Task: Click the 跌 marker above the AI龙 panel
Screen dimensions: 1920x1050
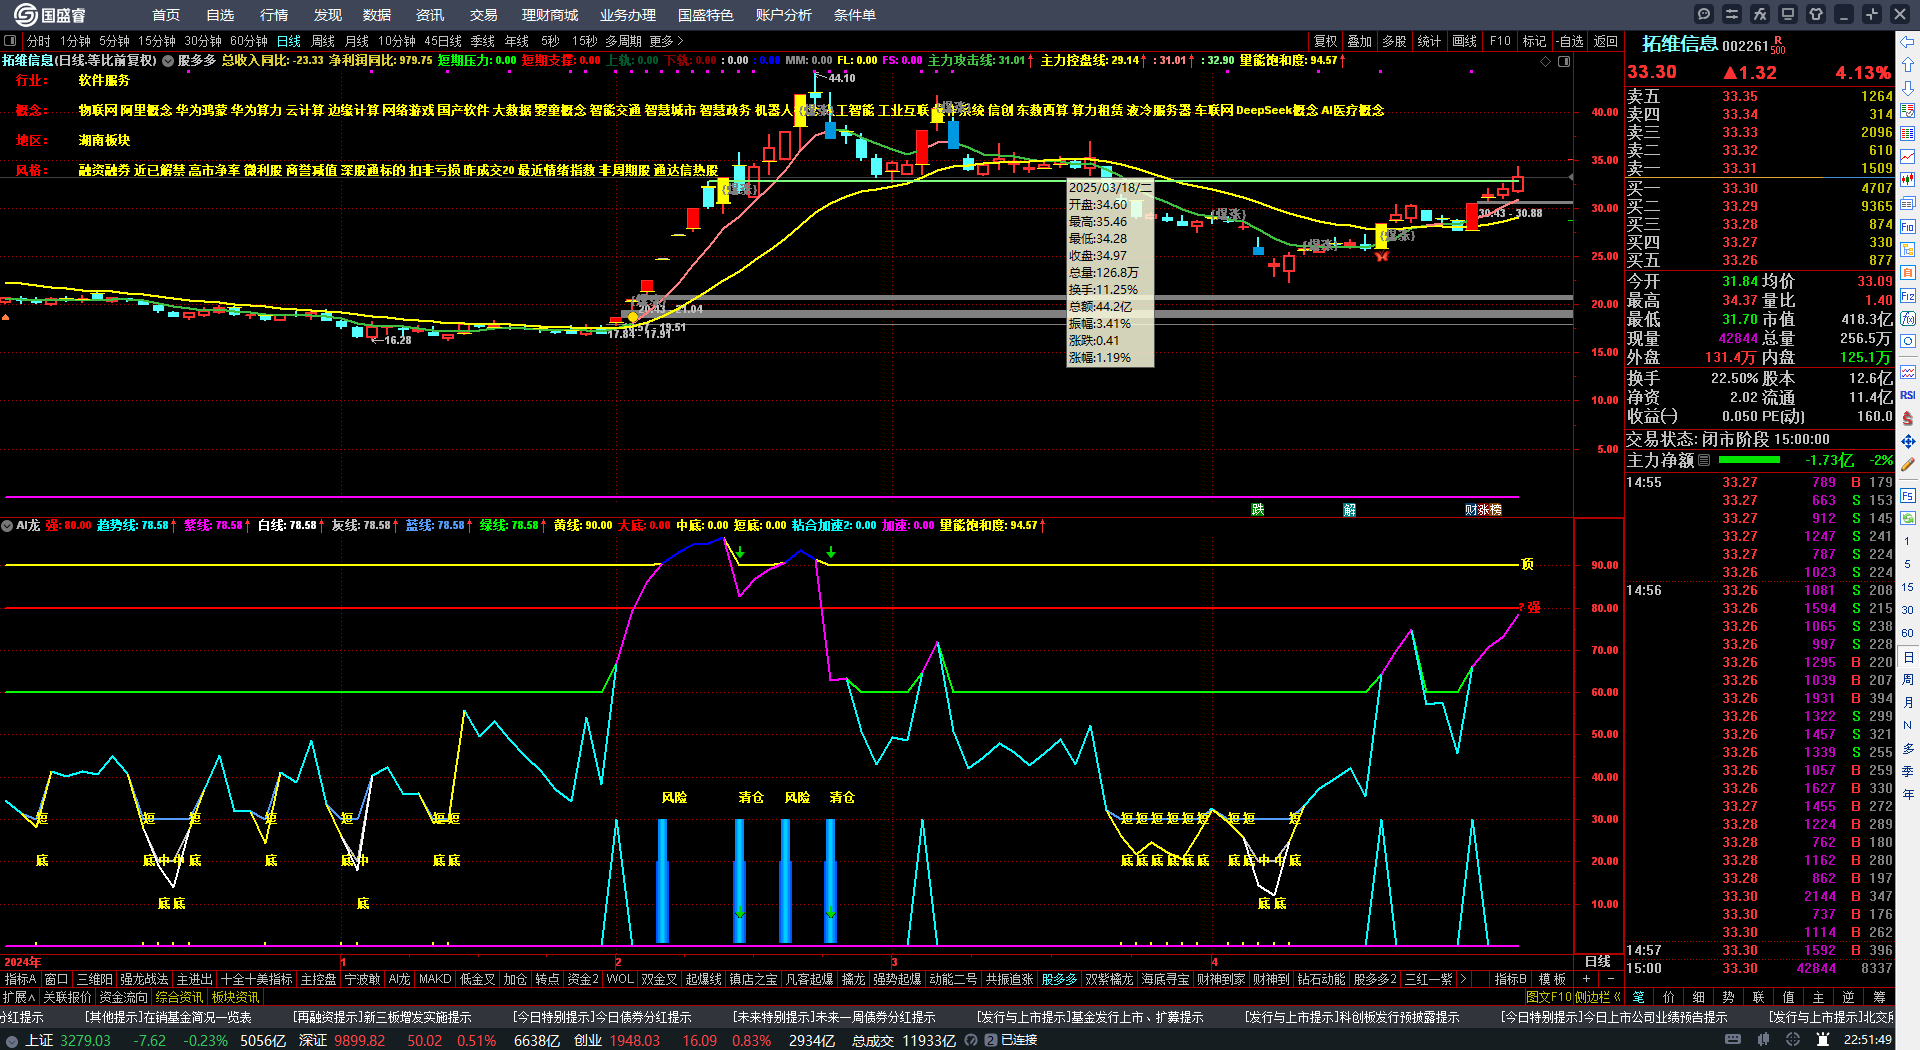Action: tap(1258, 510)
